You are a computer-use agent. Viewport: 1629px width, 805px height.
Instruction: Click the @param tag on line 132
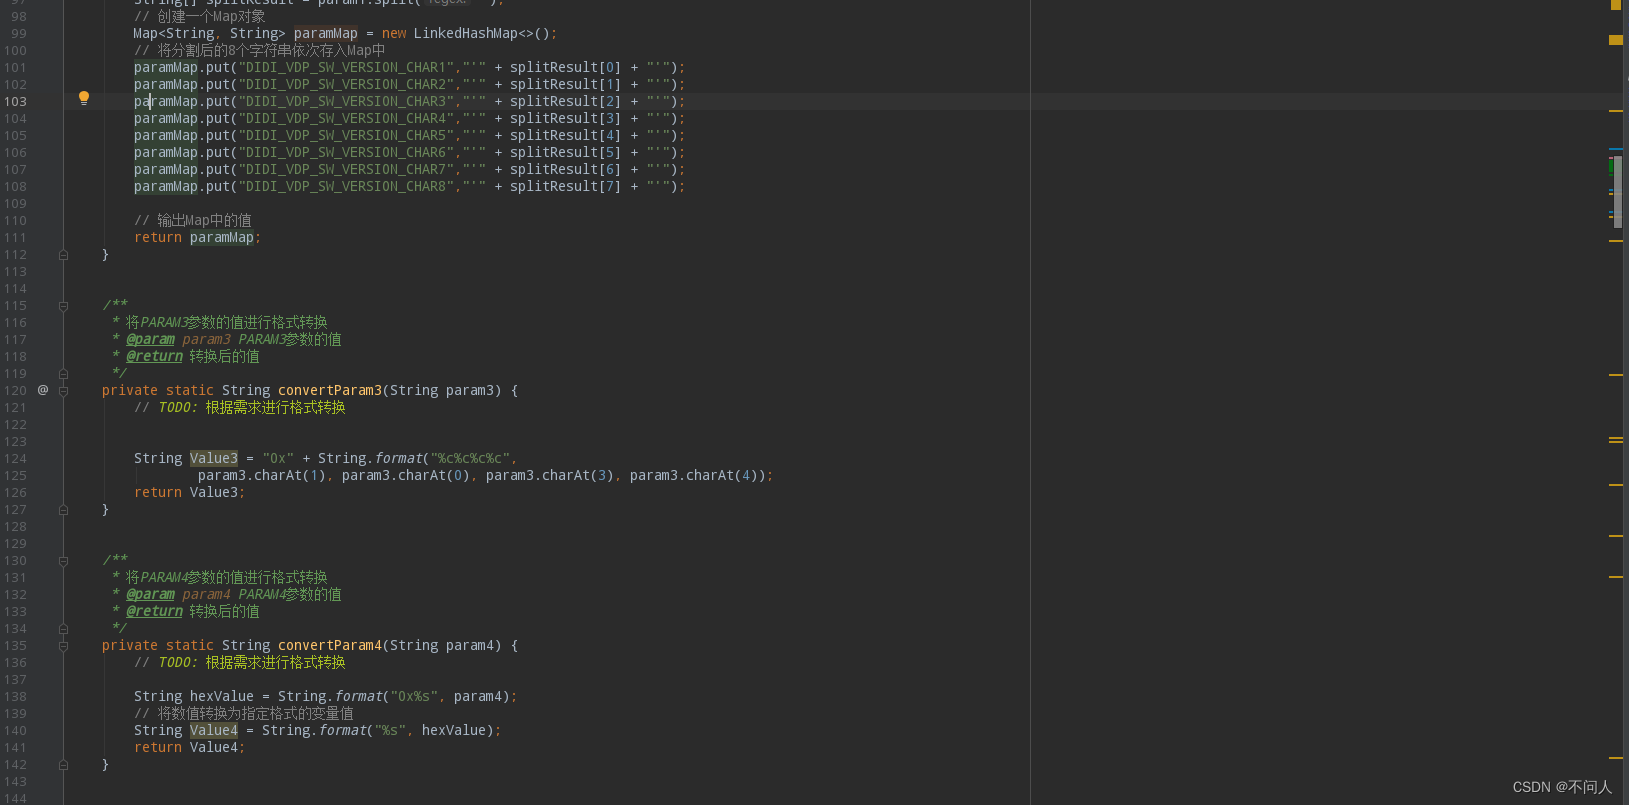(x=150, y=594)
